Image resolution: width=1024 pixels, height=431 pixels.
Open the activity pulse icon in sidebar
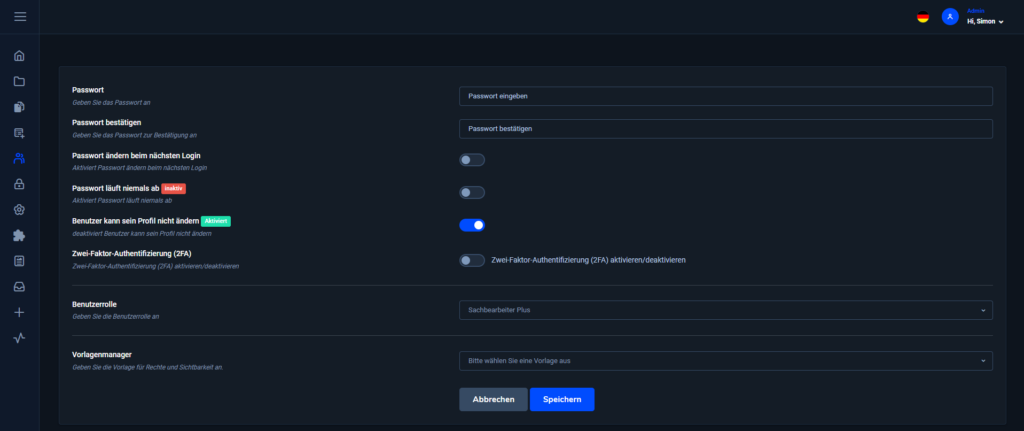click(19, 338)
